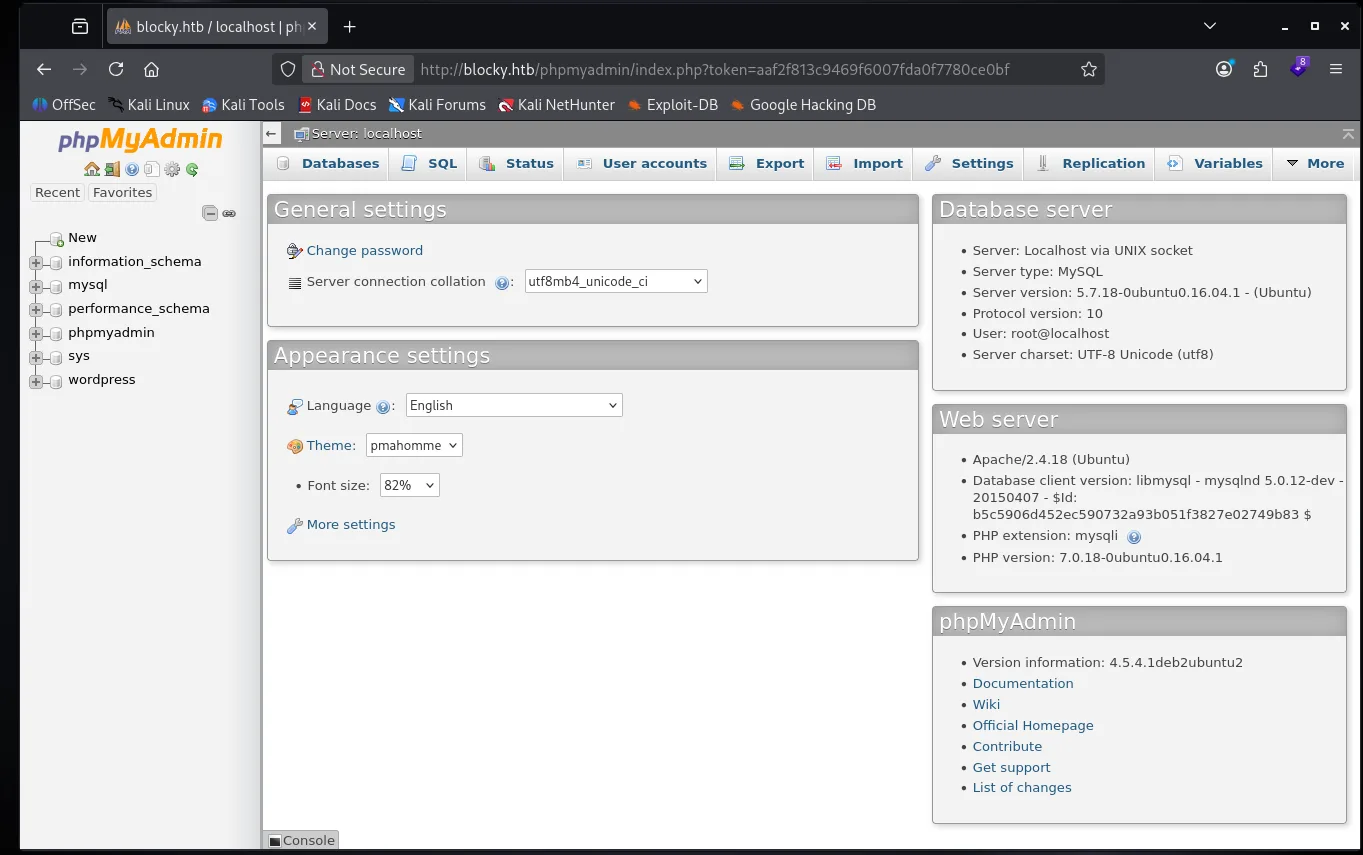This screenshot has height=855, width=1363.
Task: Click the help icon beside Language
Action: [383, 407]
